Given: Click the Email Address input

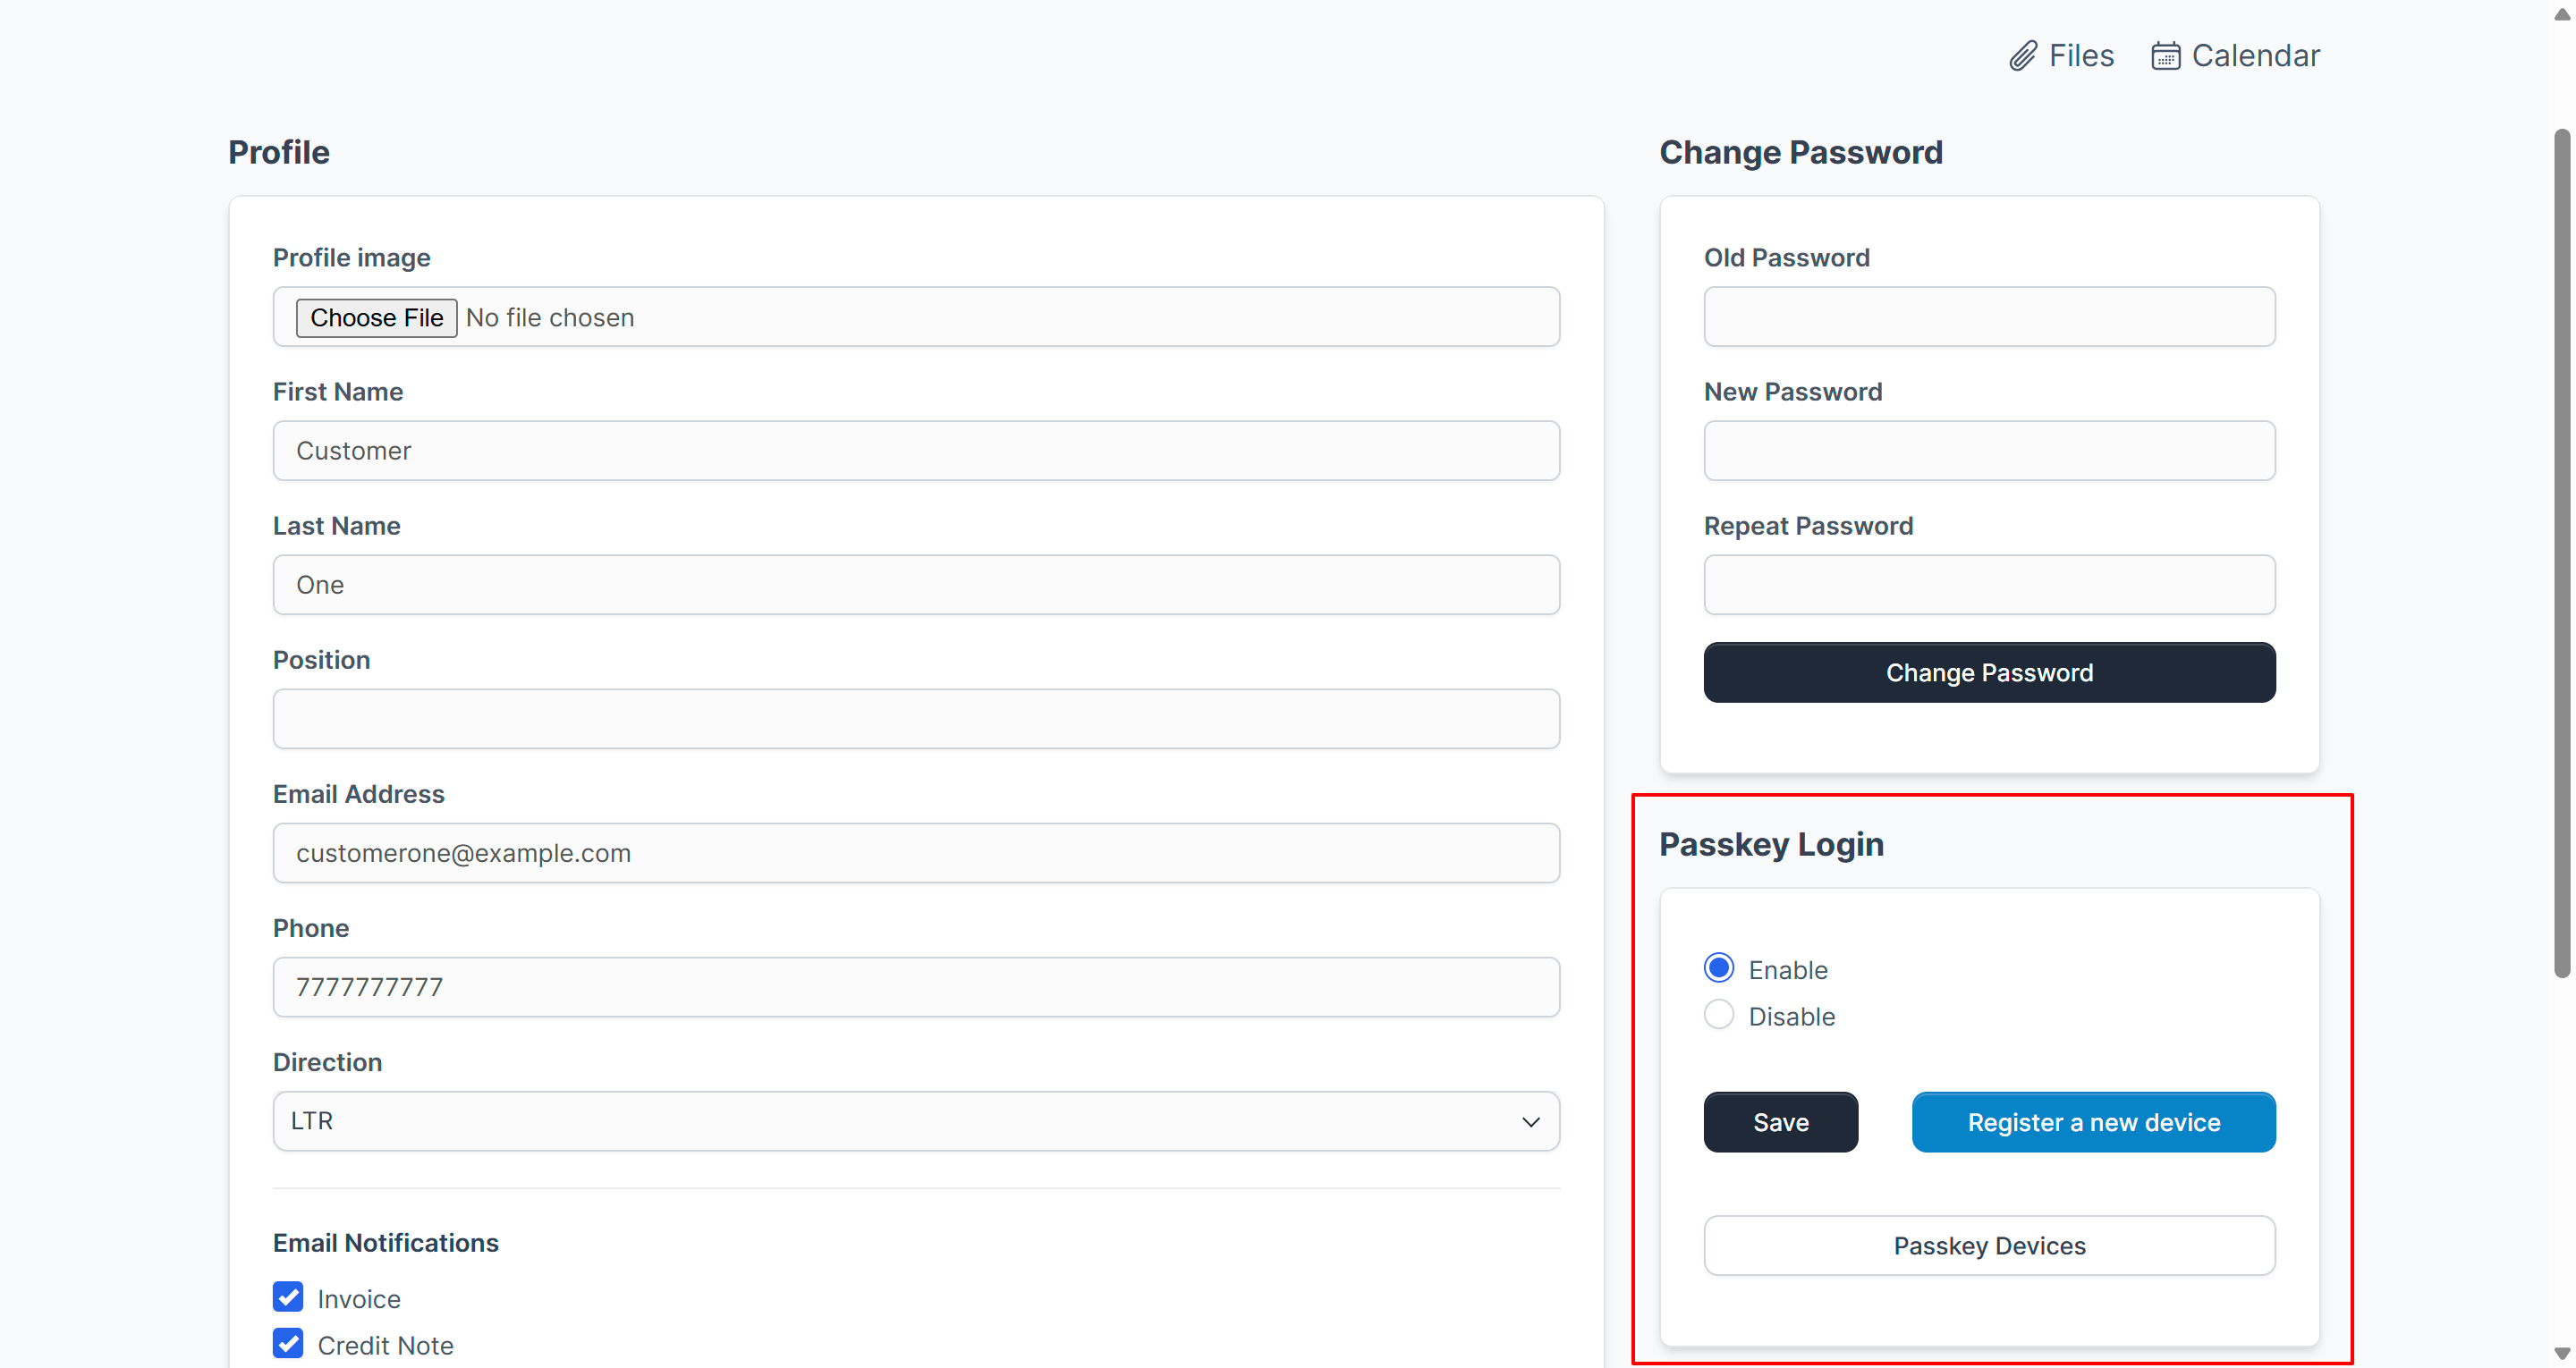Looking at the screenshot, I should [x=915, y=853].
